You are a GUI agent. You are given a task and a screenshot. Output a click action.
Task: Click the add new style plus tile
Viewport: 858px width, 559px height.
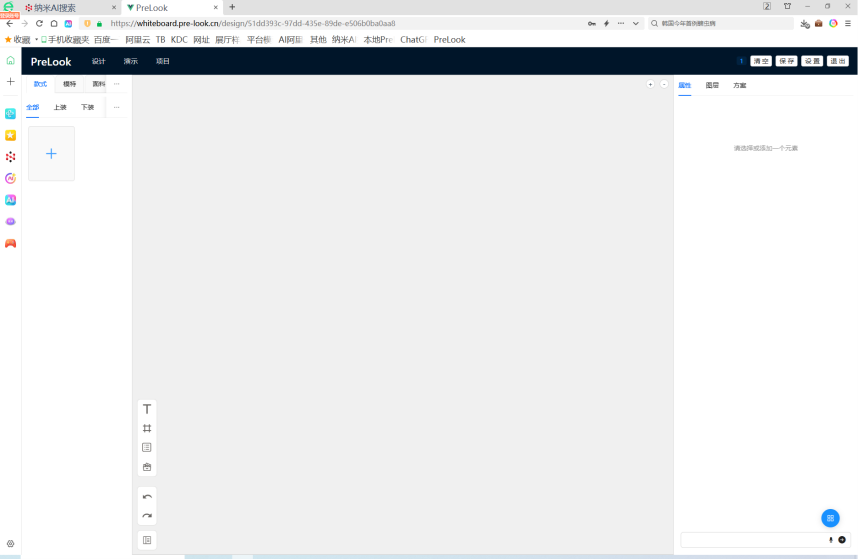pyautogui.click(x=52, y=154)
